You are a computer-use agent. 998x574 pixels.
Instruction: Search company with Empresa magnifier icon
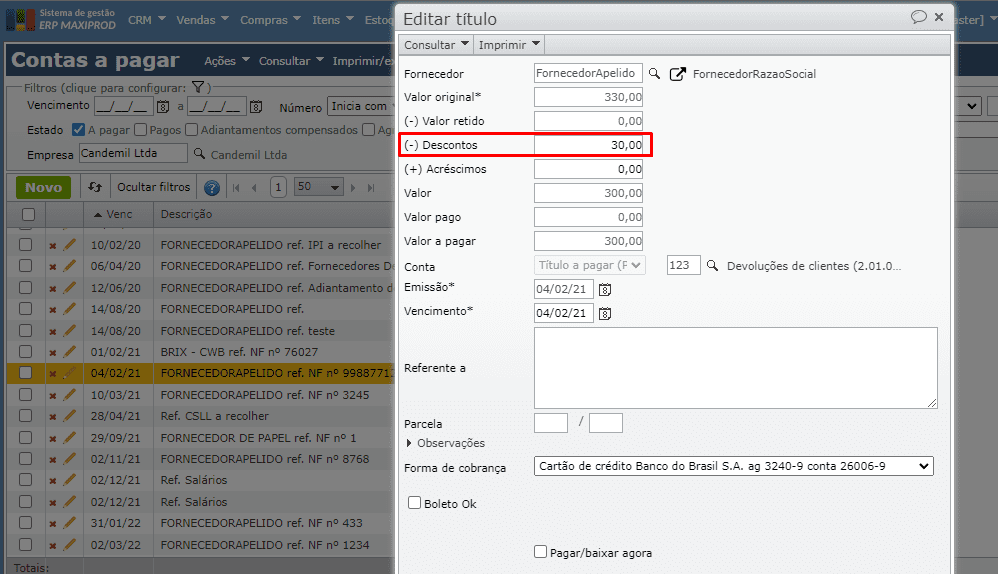point(199,154)
